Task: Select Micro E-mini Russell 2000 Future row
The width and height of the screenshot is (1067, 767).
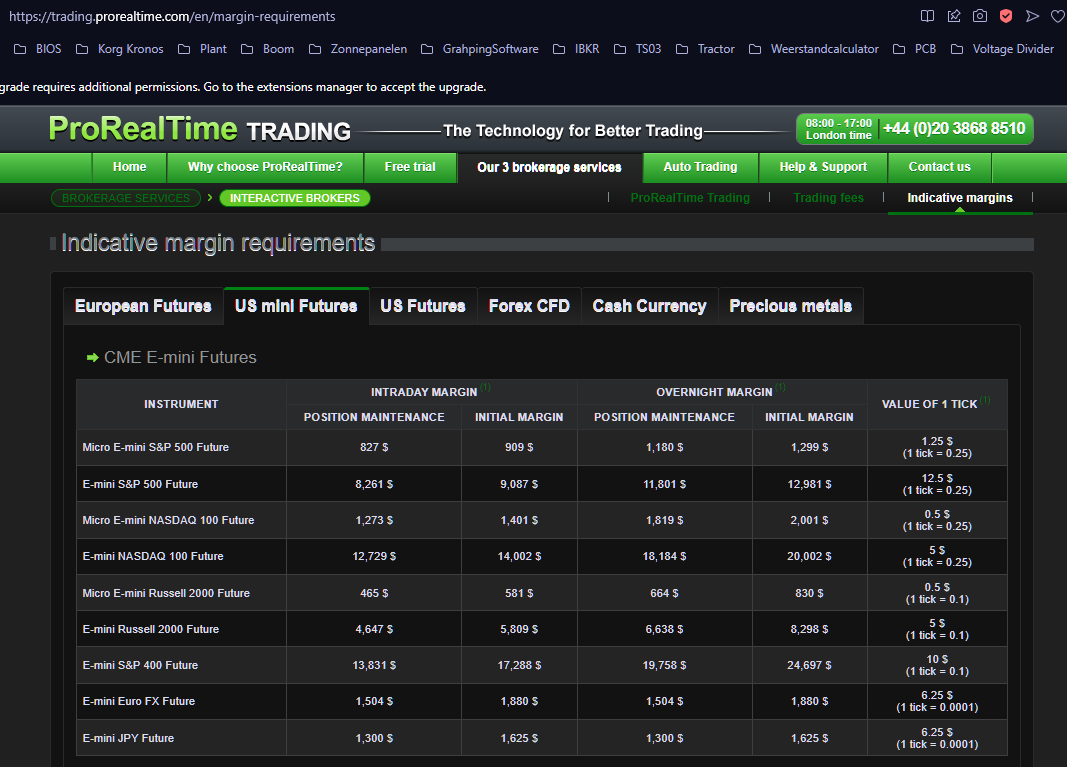Action: coord(542,593)
